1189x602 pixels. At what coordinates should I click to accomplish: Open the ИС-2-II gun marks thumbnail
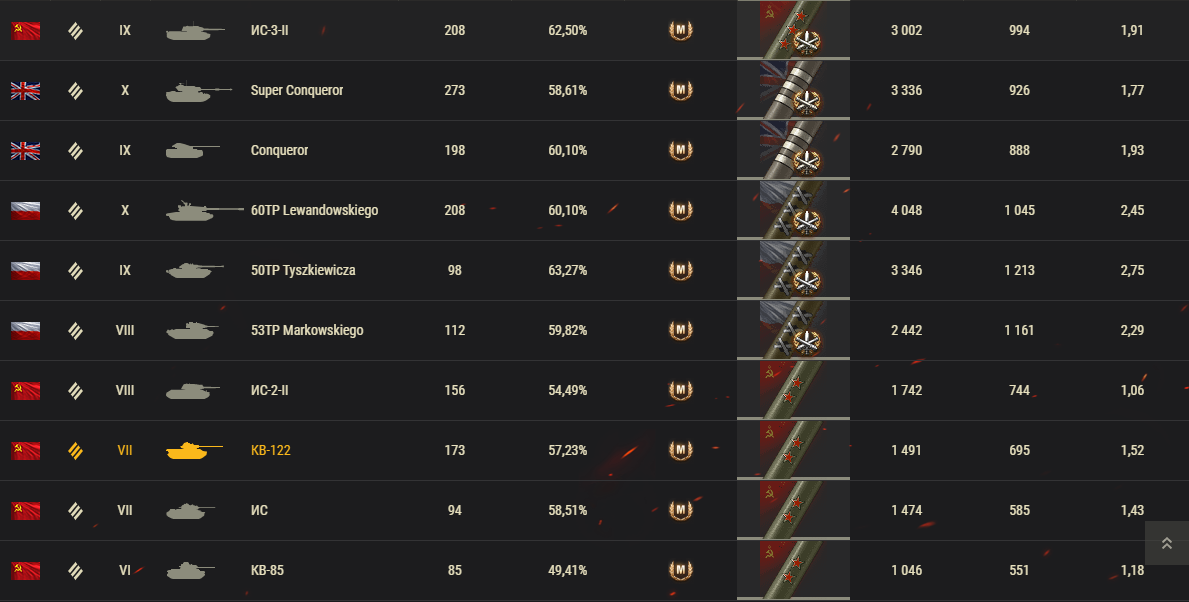click(793, 390)
